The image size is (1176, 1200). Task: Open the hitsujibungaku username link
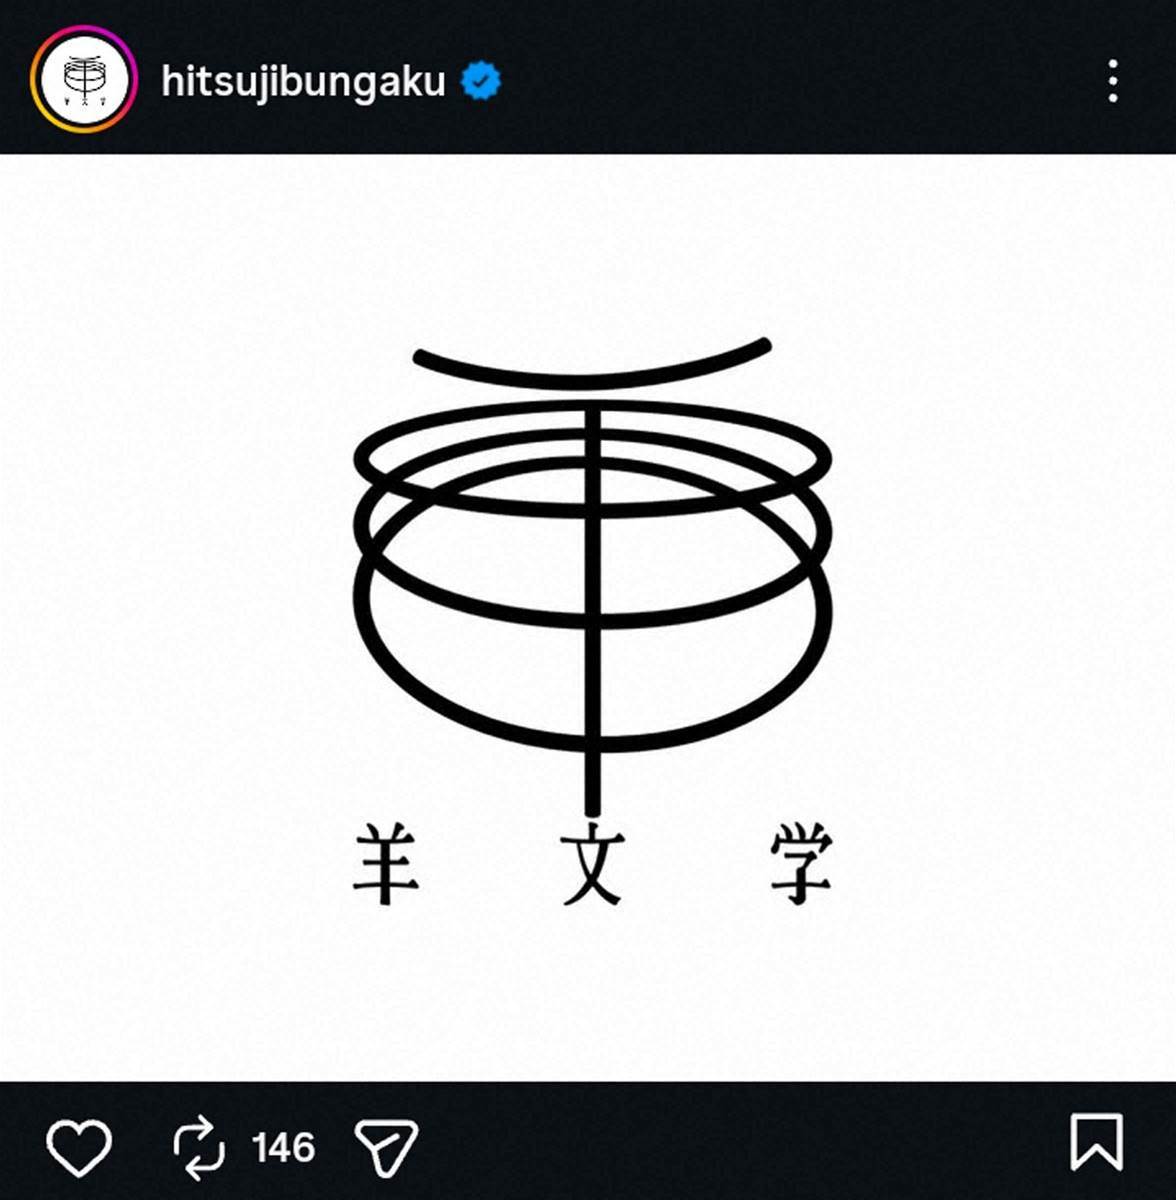[x=303, y=81]
